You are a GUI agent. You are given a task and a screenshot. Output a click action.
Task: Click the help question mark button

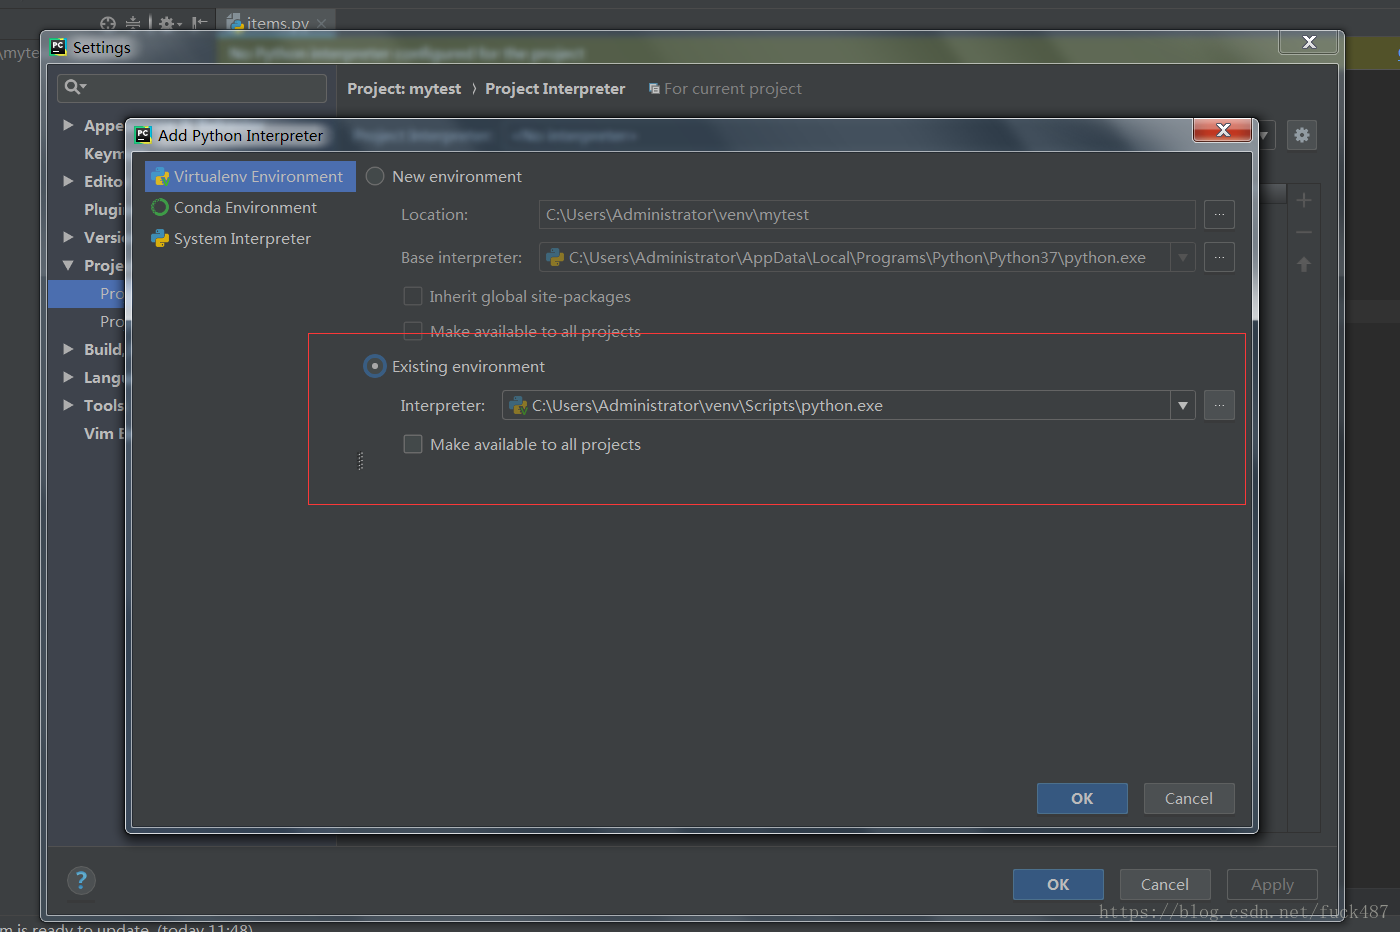(81, 880)
